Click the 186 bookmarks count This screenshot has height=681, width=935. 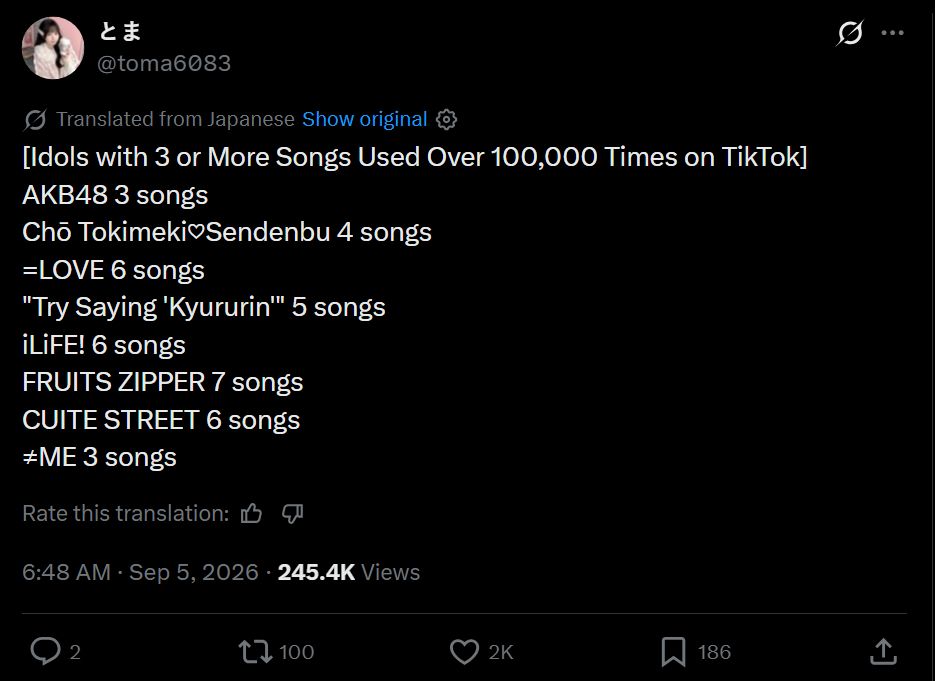[x=714, y=652]
